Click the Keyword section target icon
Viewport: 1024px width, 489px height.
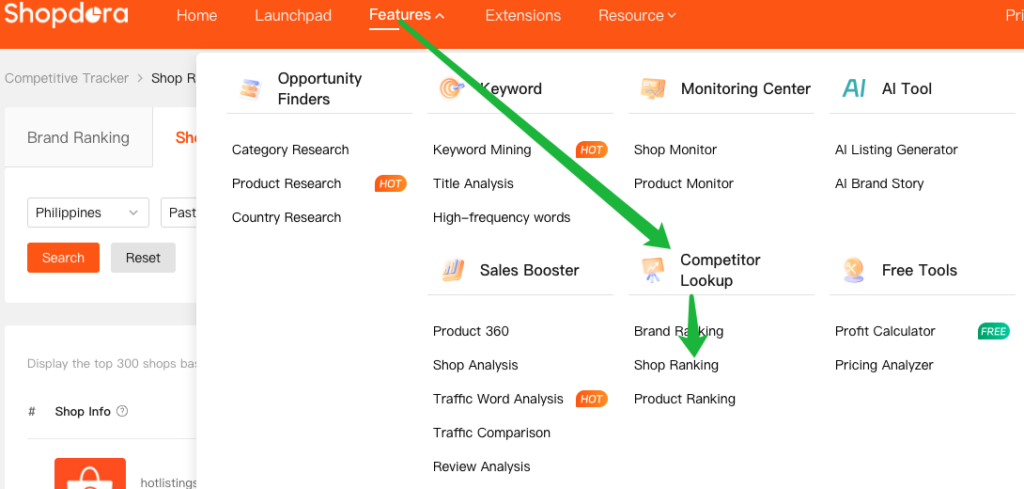[451, 89]
